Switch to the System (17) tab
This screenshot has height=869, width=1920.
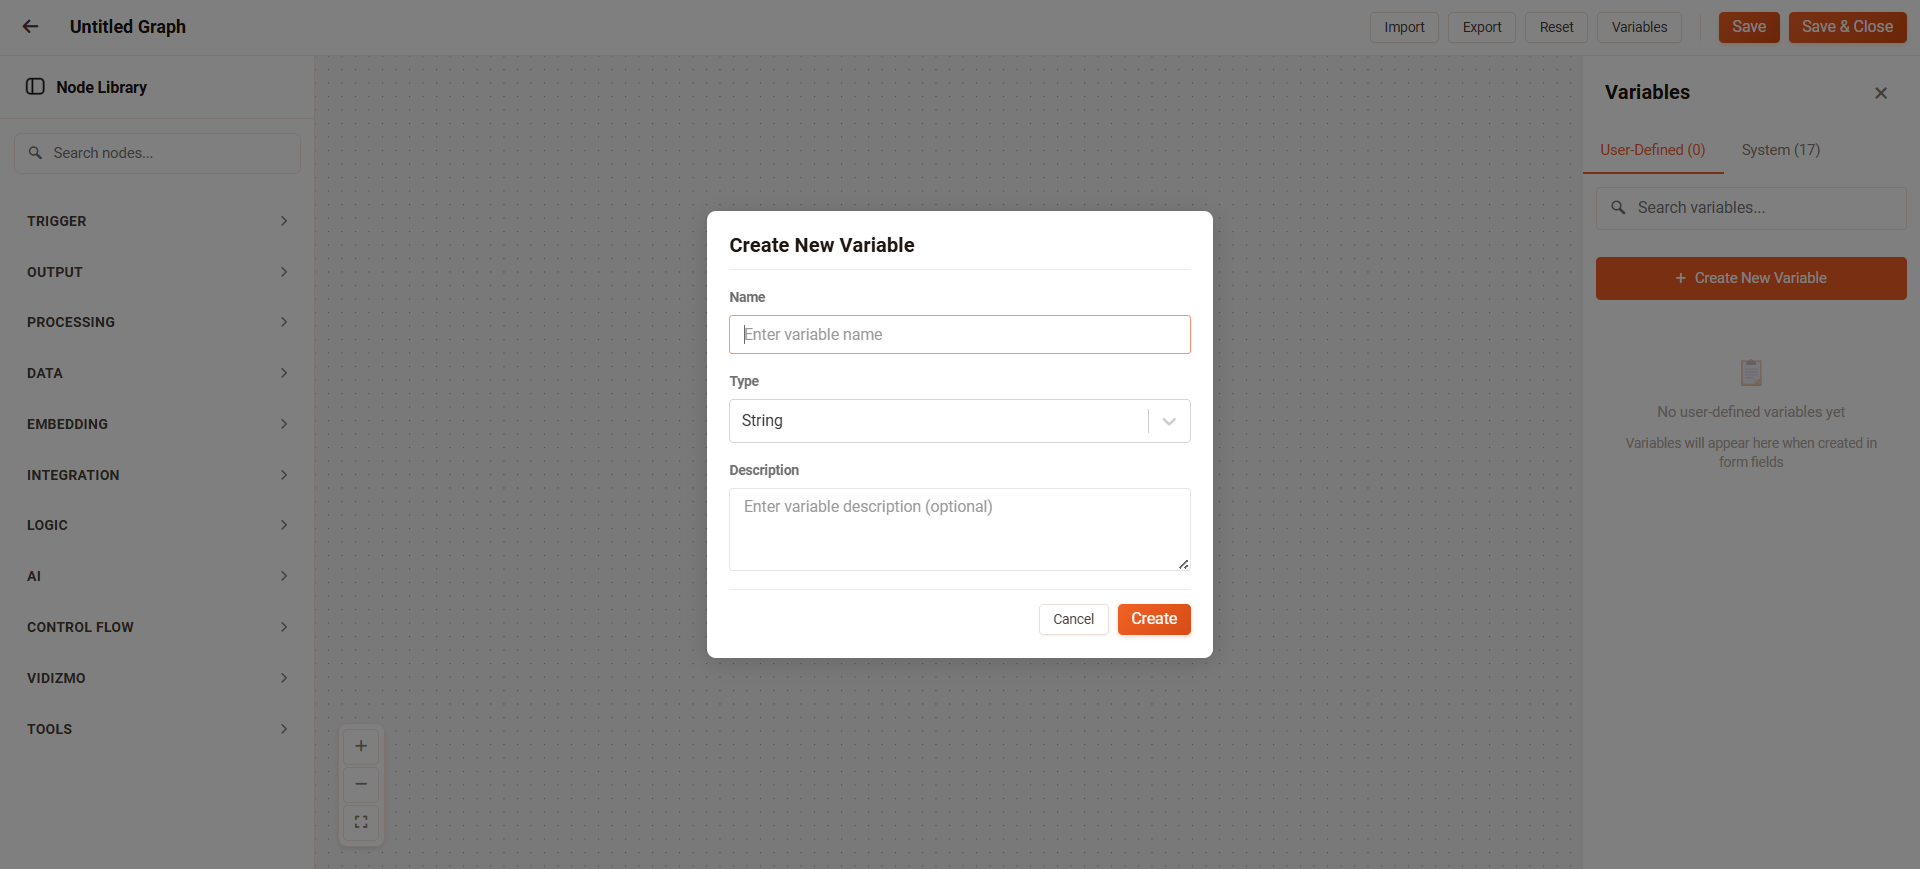click(1780, 150)
